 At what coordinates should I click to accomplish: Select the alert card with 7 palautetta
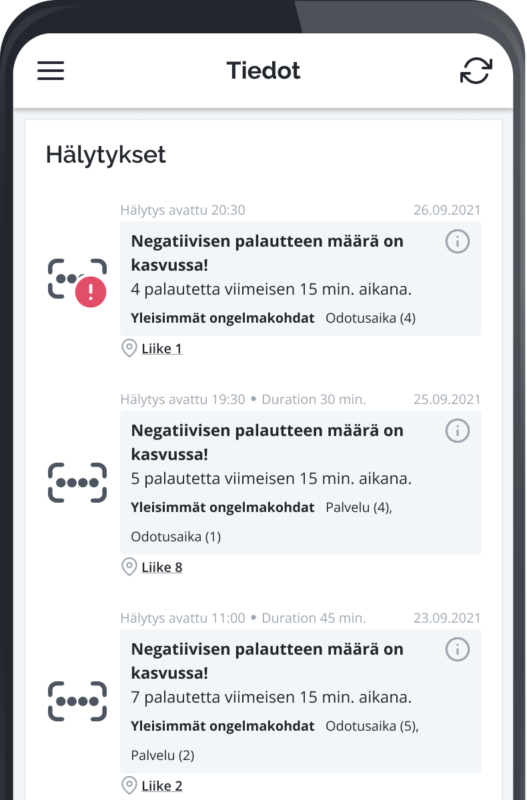pyautogui.click(x=300, y=701)
